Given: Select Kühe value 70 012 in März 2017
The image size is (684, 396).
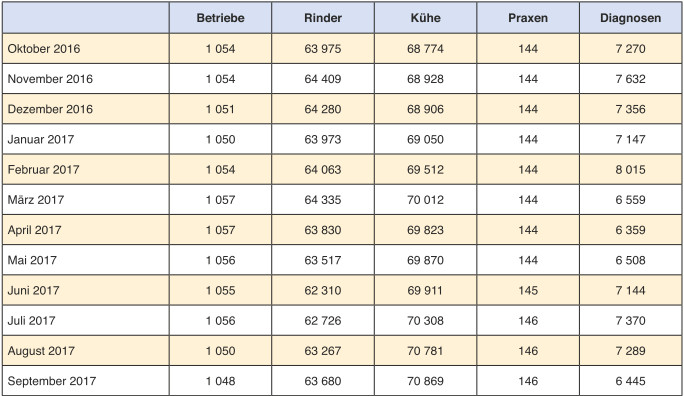Looking at the screenshot, I should click(x=425, y=200).
